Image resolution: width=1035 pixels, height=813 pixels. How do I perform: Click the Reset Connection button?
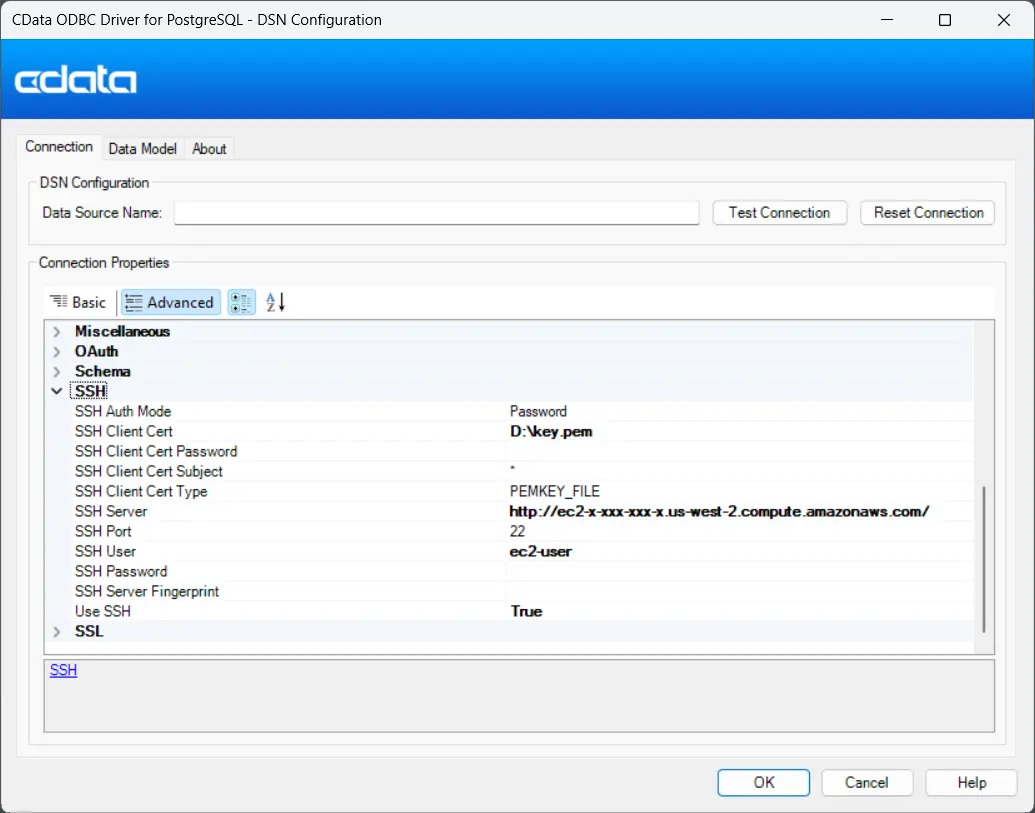[928, 212]
